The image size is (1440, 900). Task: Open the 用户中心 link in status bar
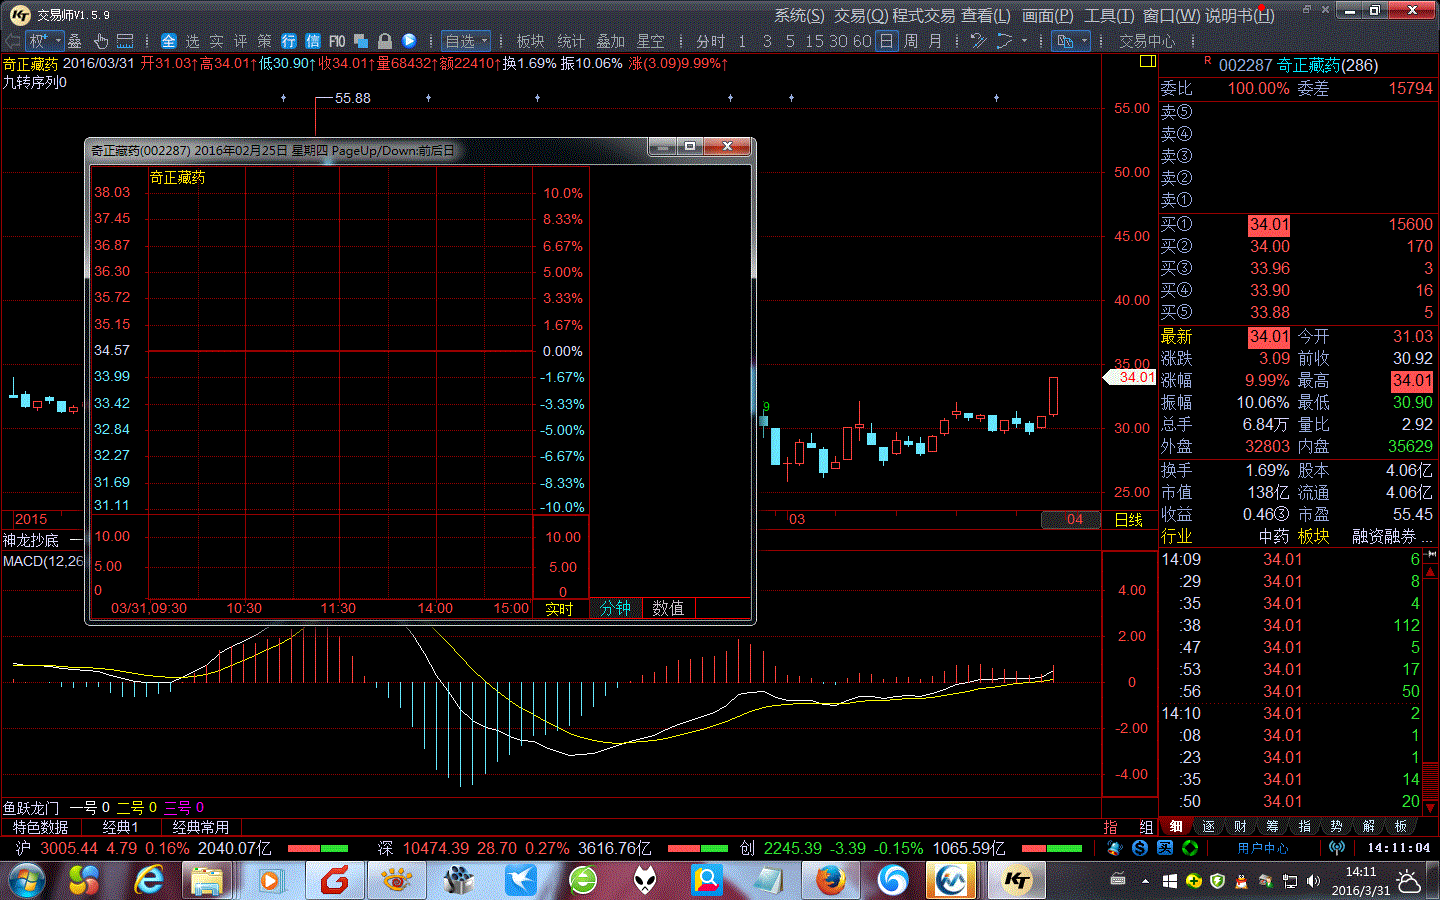coord(1263,848)
